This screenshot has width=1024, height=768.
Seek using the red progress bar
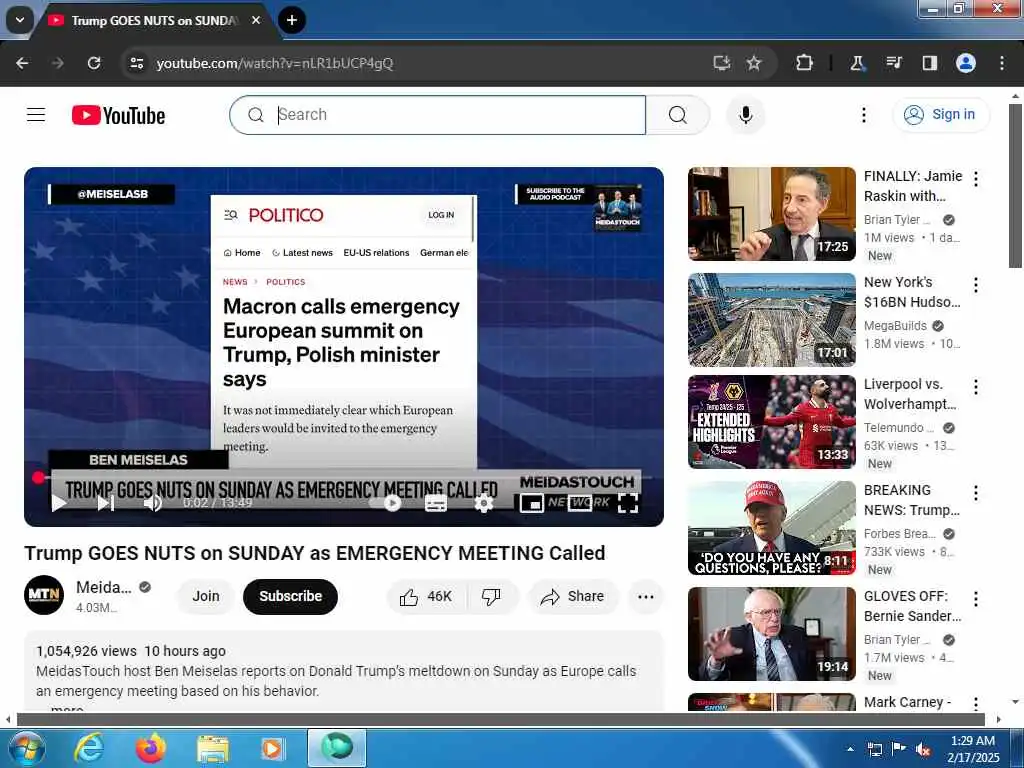pos(344,478)
